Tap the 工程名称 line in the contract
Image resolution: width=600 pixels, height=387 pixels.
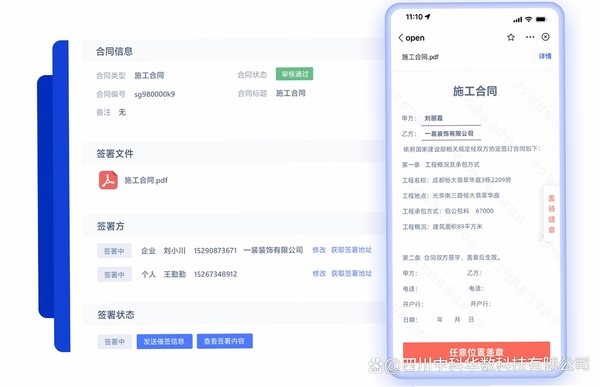click(x=457, y=180)
